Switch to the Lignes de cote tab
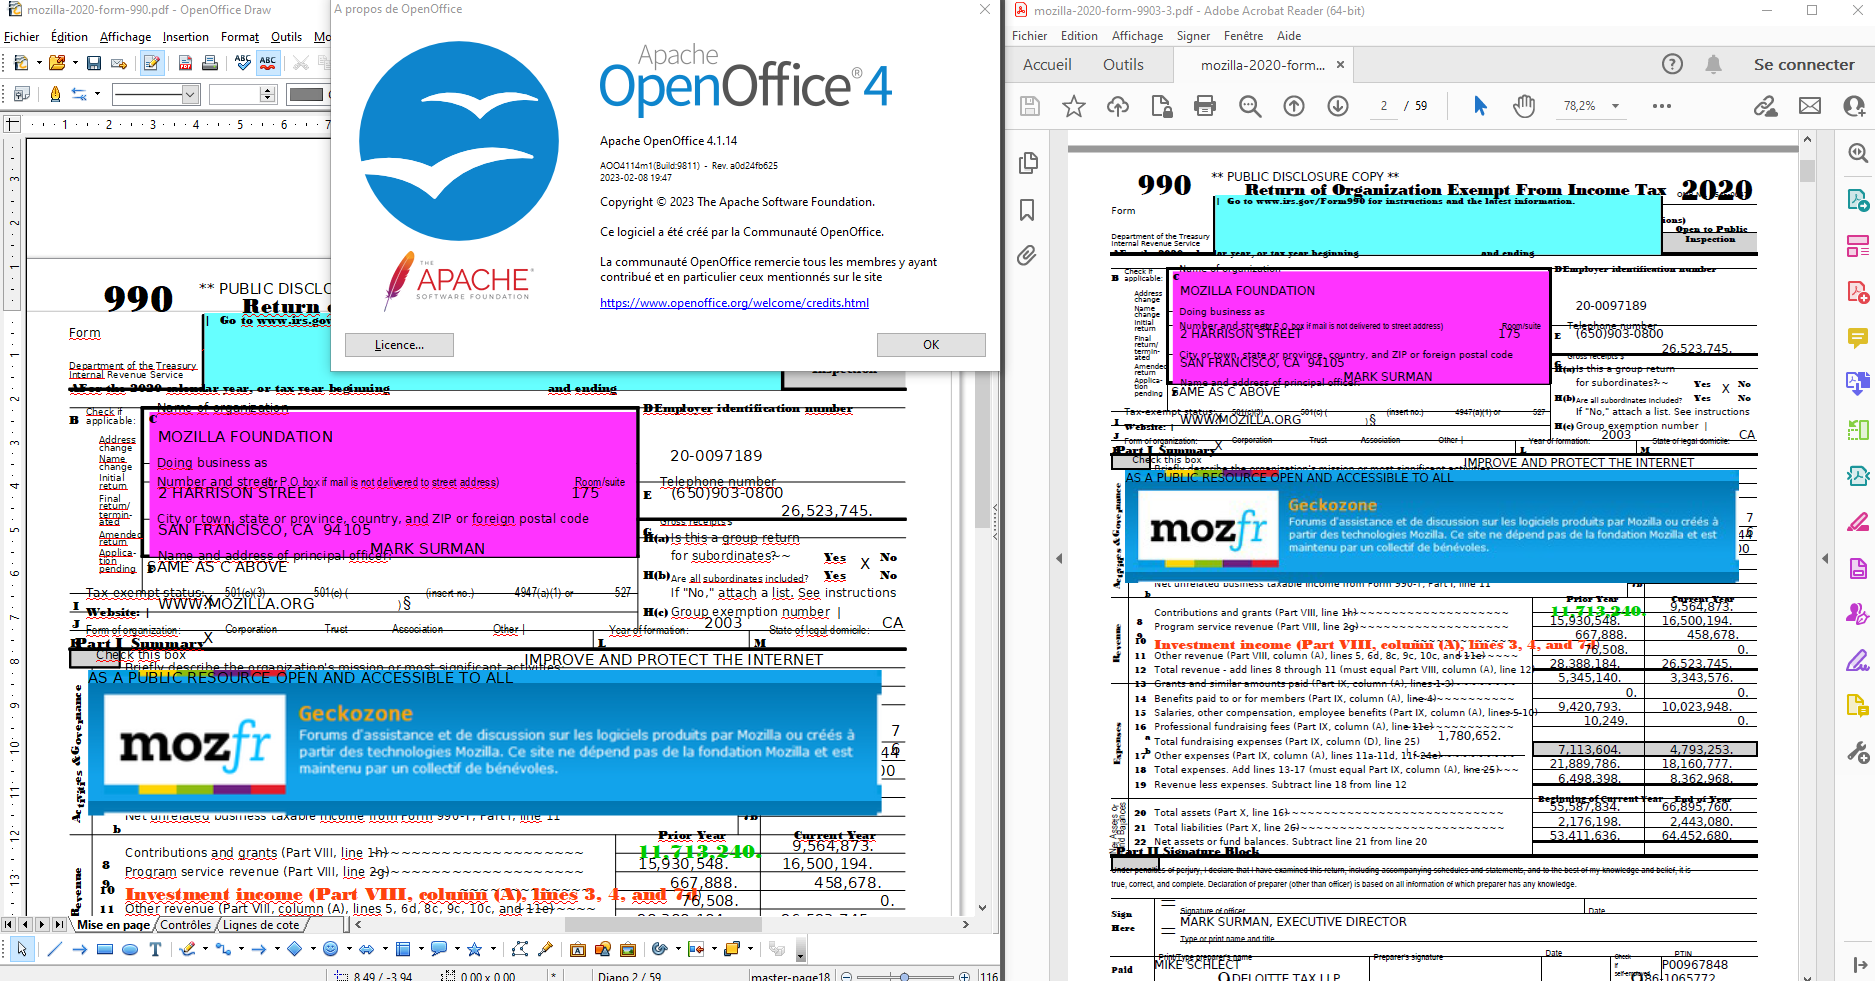Viewport: 1875px width, 981px height. click(261, 925)
